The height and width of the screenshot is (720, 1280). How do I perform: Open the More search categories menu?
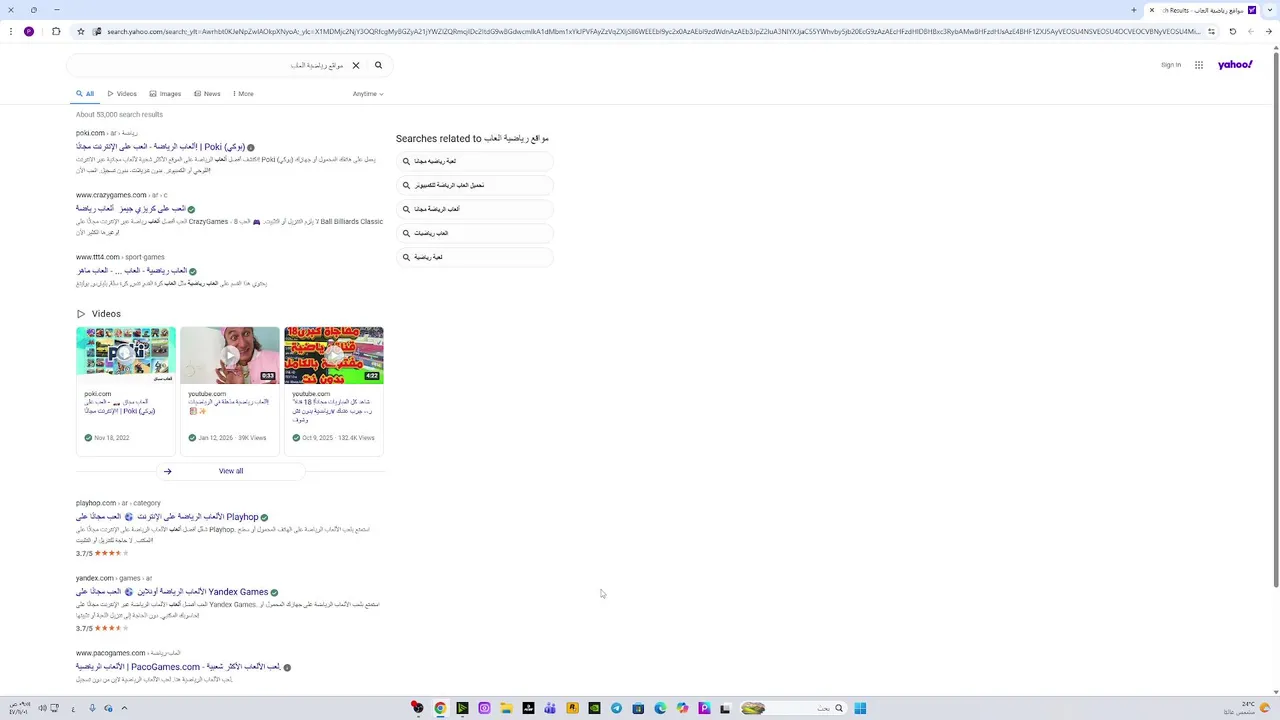[x=243, y=94]
